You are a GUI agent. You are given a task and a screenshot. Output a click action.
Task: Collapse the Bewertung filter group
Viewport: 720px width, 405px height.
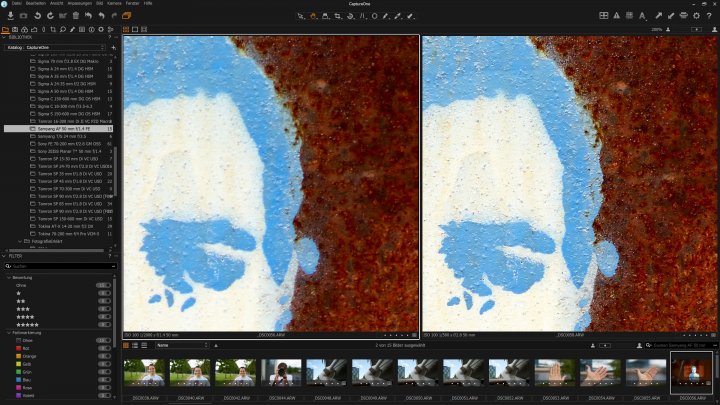tap(9, 278)
